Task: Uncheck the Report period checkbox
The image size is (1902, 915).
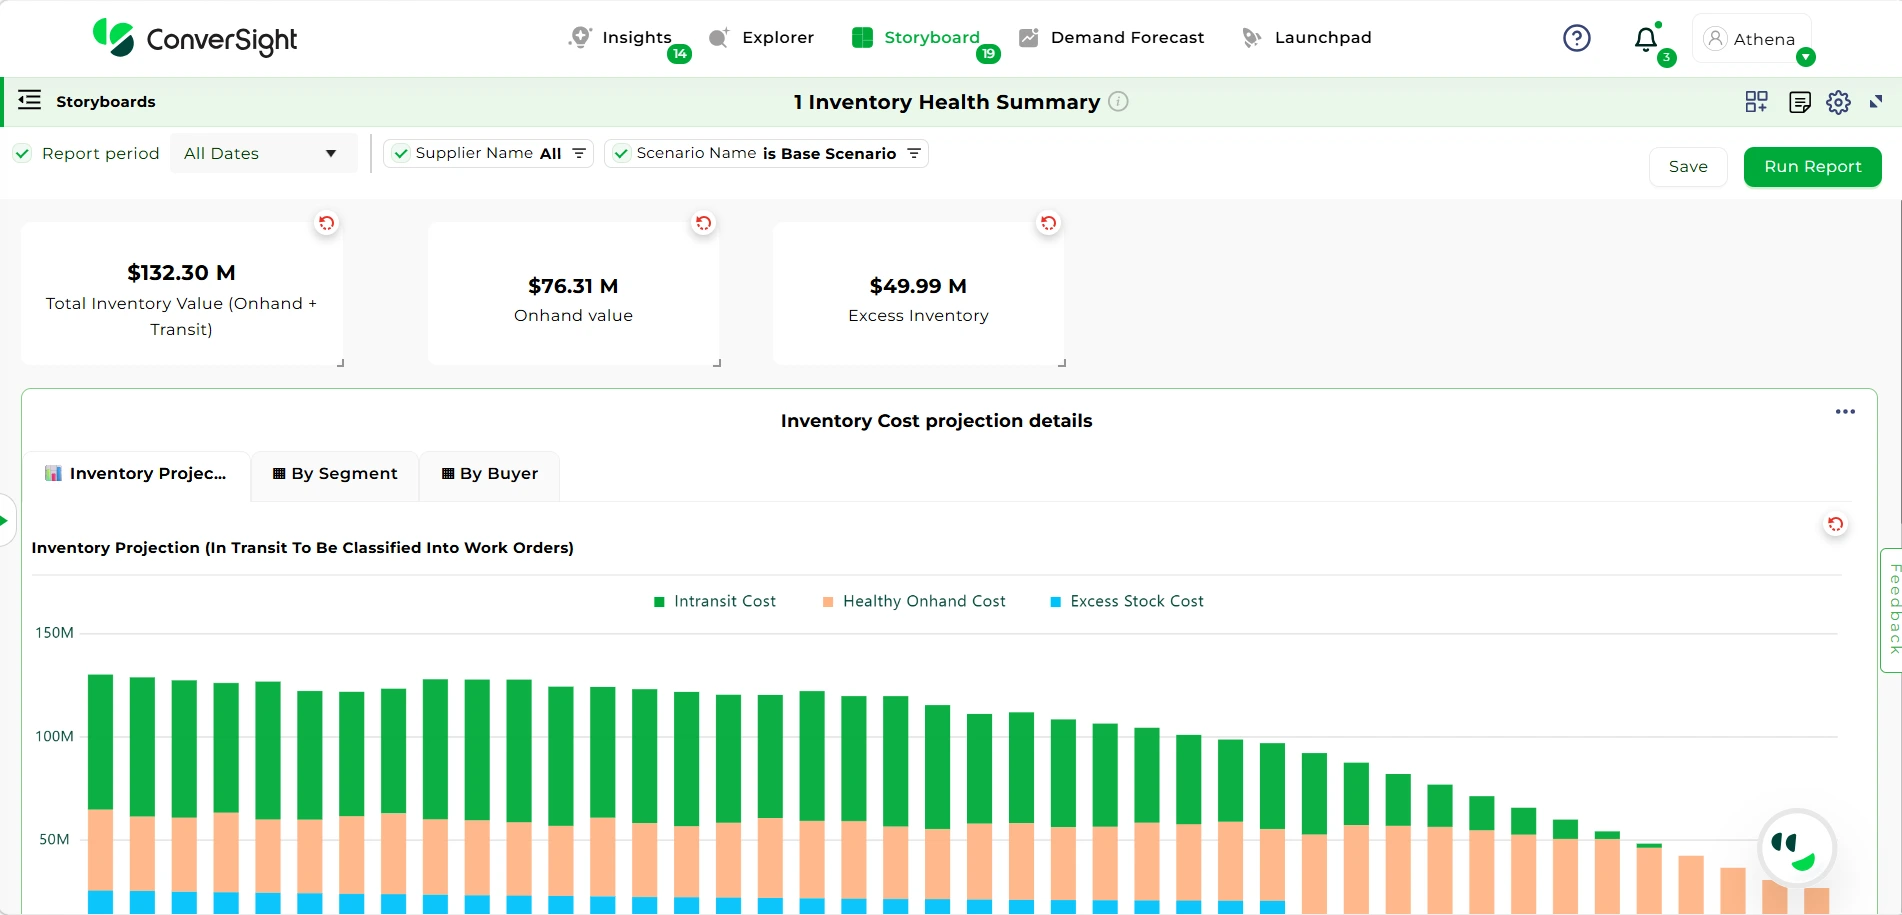Action: tap(22, 153)
